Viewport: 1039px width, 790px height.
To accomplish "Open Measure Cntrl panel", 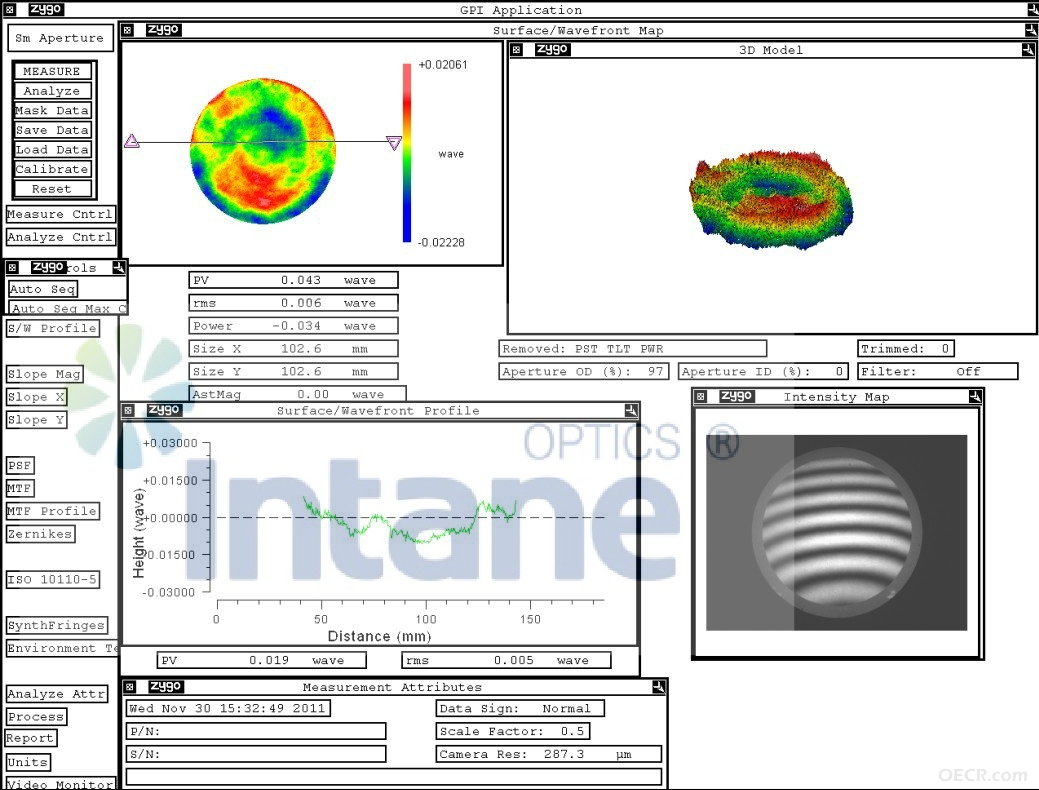I will [x=60, y=214].
